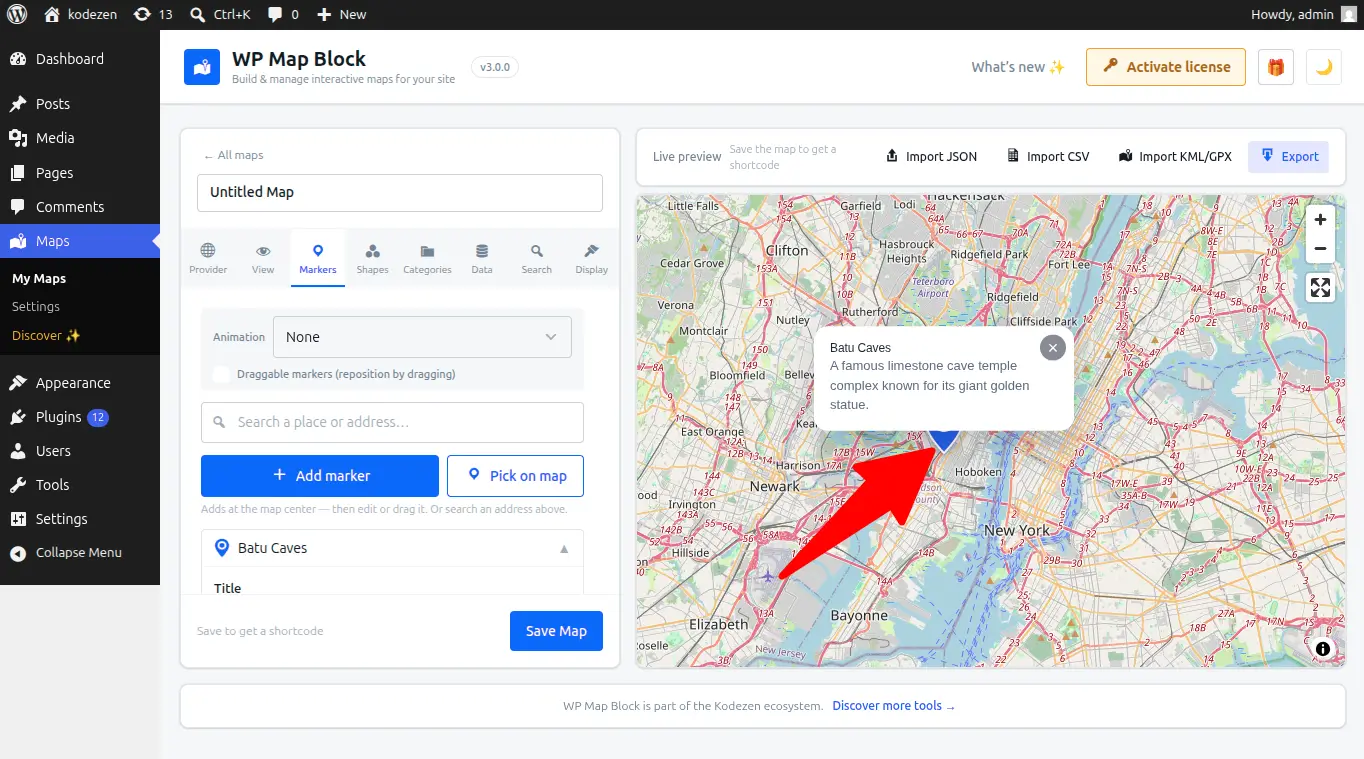Open the New content menu
The image size is (1364, 759).
[342, 15]
